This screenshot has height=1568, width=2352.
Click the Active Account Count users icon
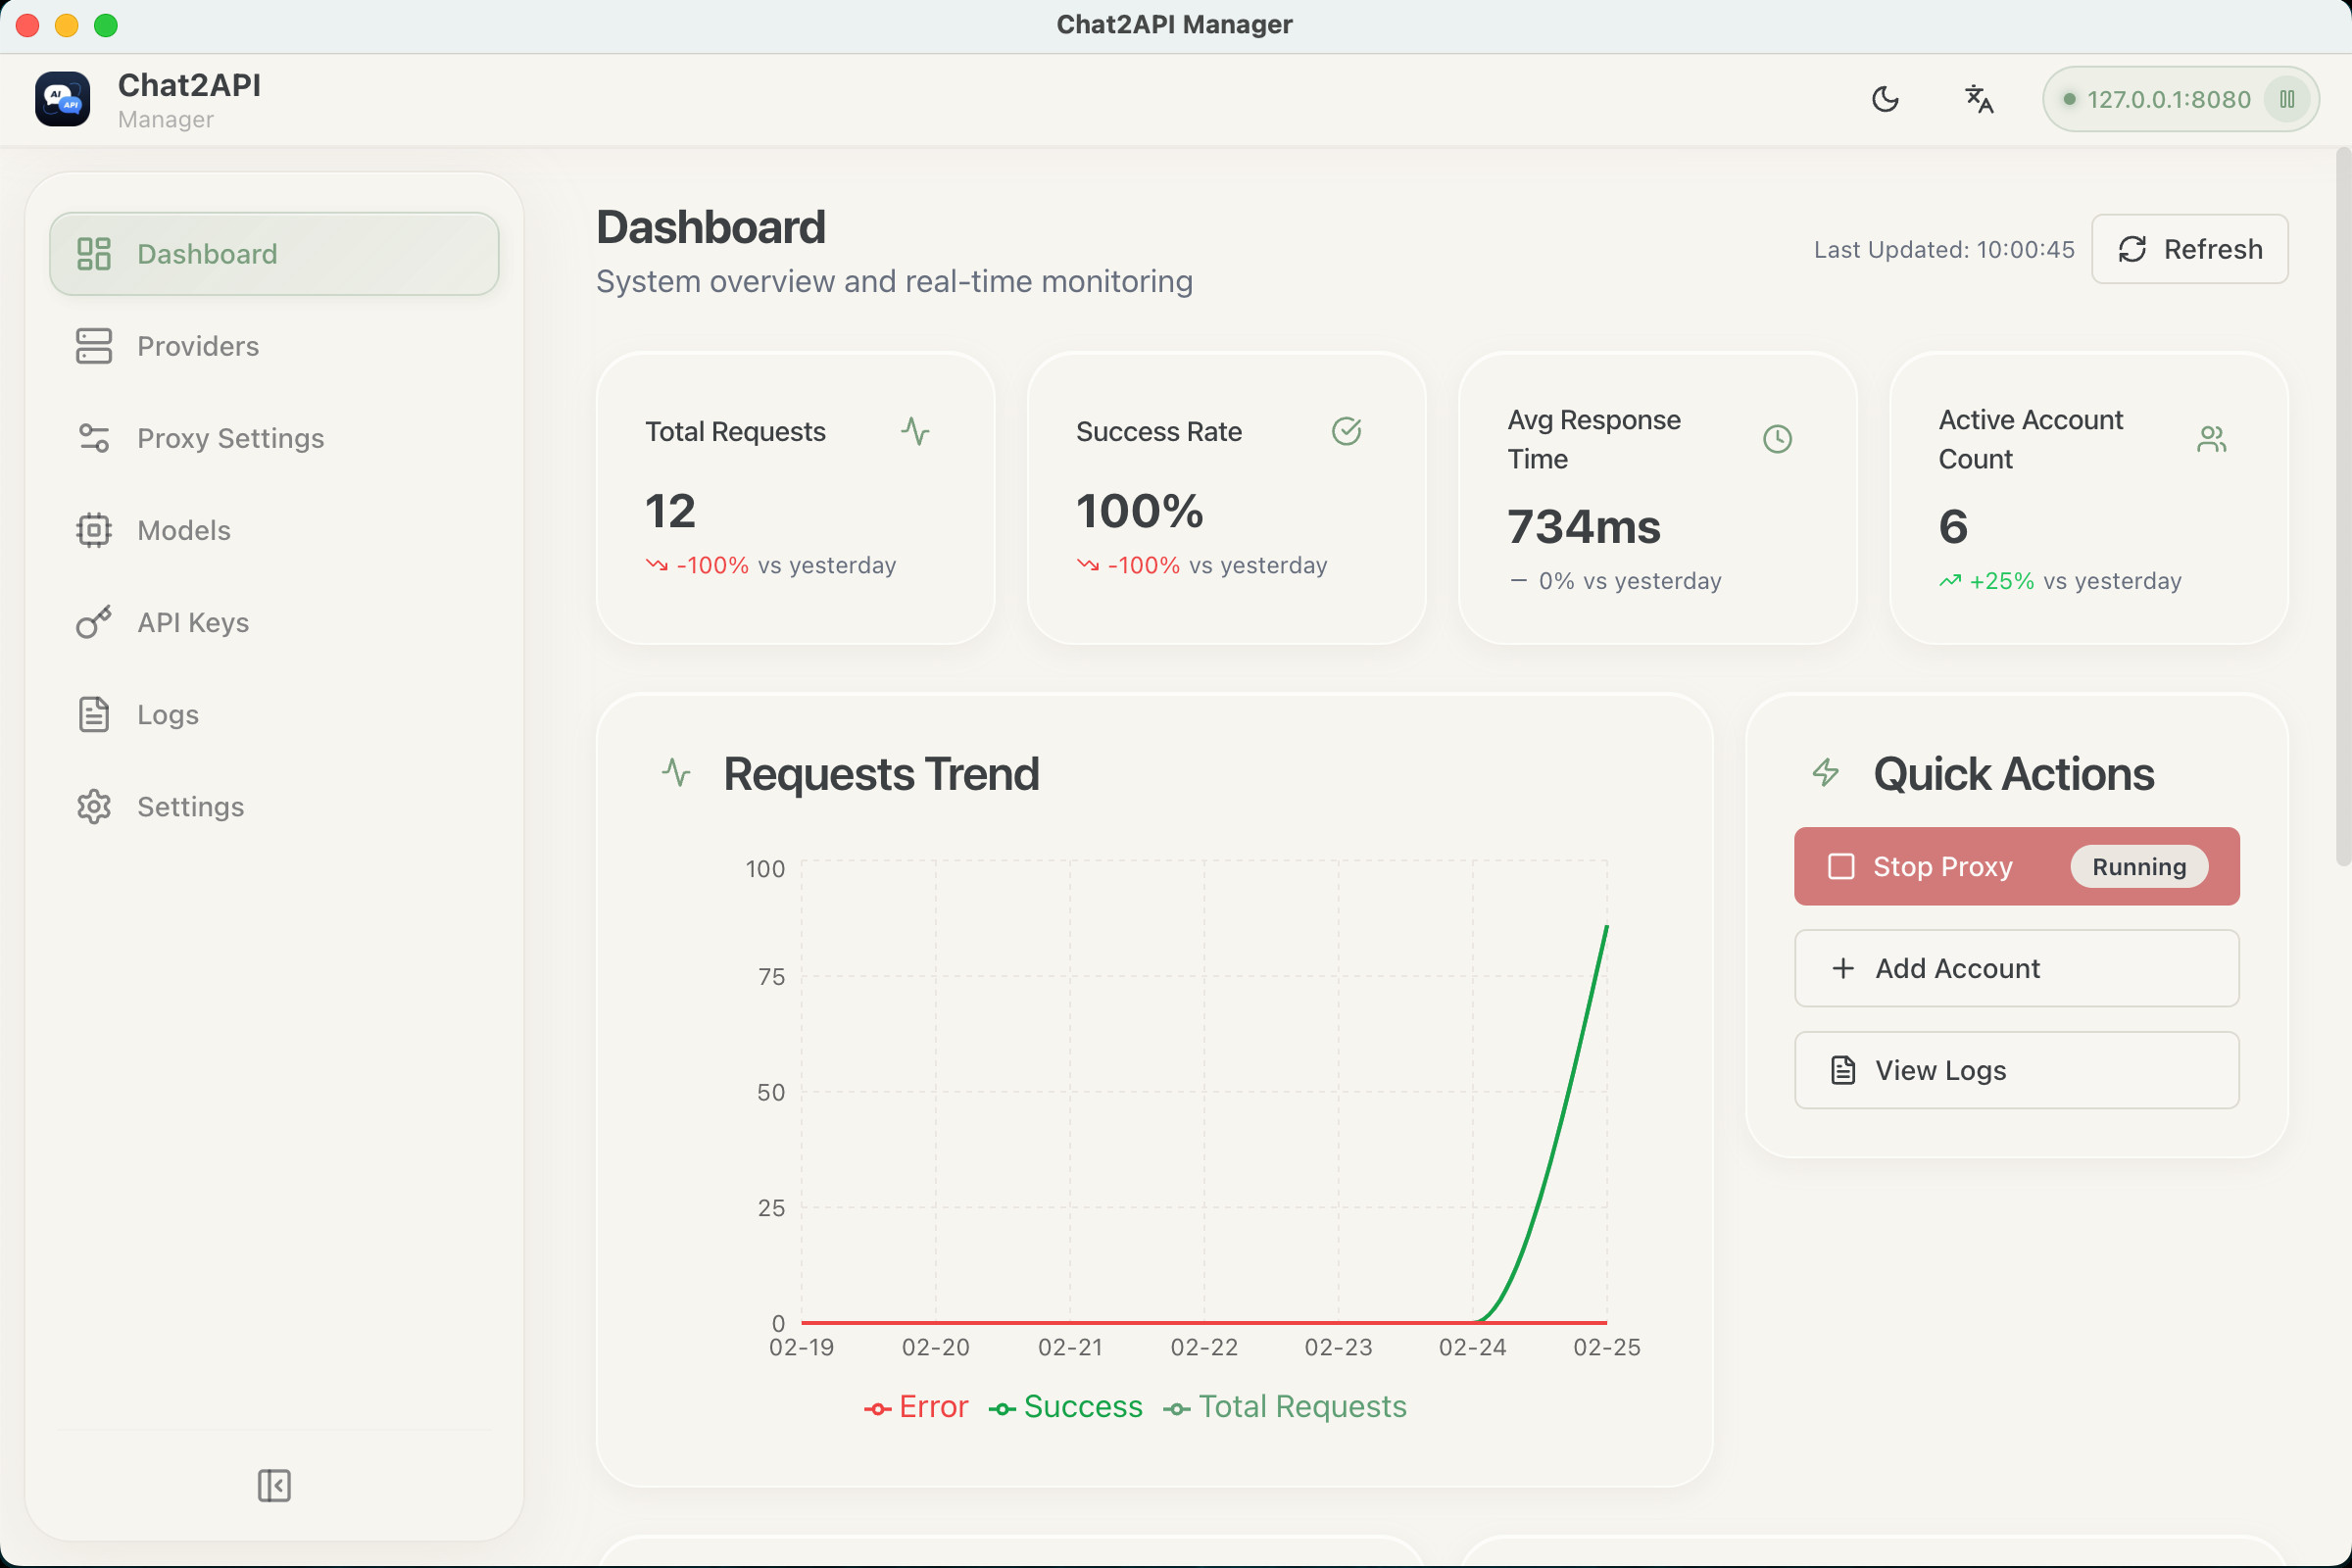pos(2211,439)
